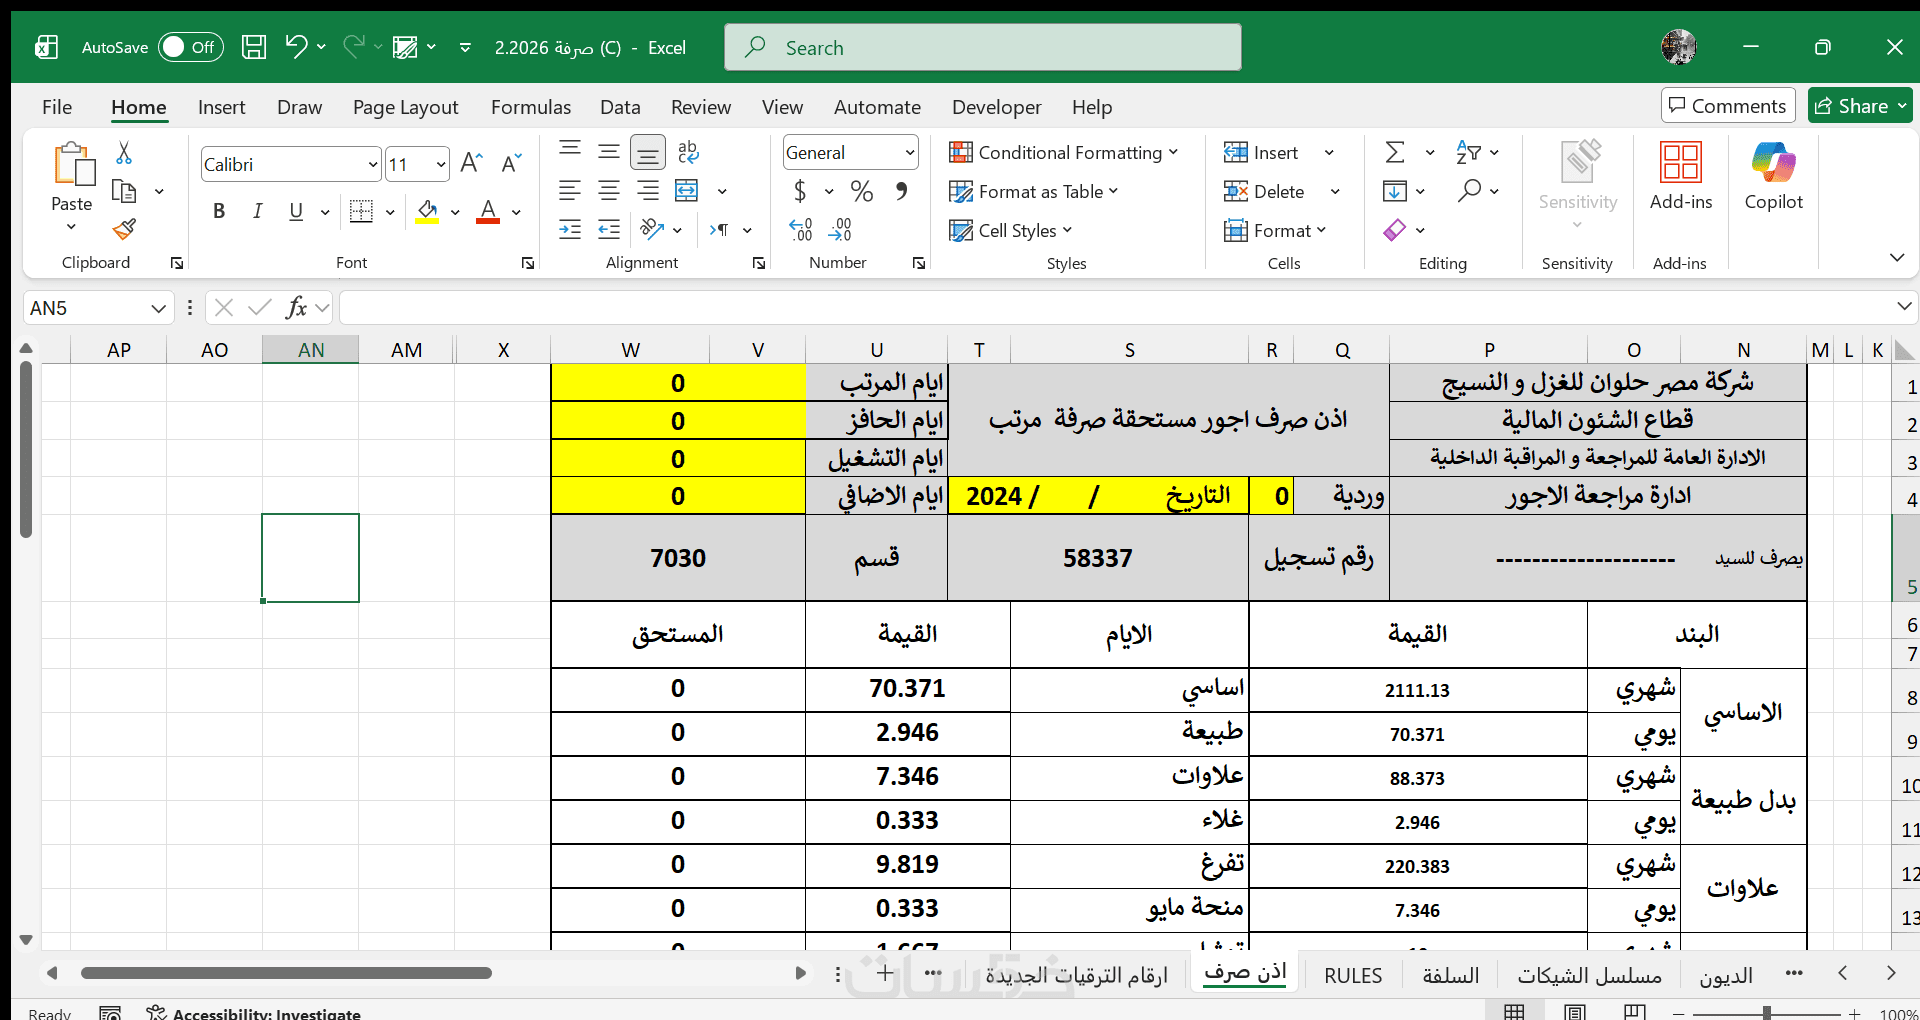This screenshot has width=1920, height=1020.
Task: Click the Clear eraser icon
Action: click(x=1395, y=230)
